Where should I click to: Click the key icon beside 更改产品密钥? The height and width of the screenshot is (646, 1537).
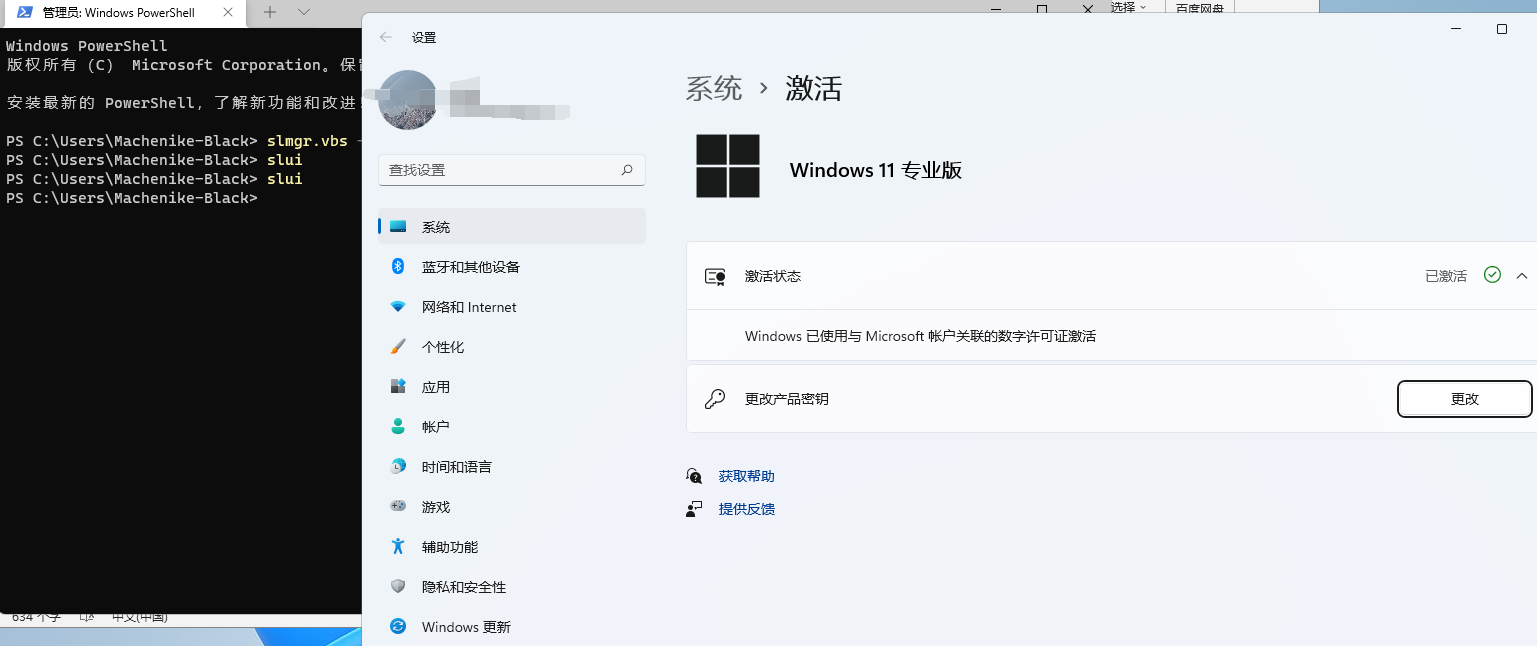pos(715,399)
